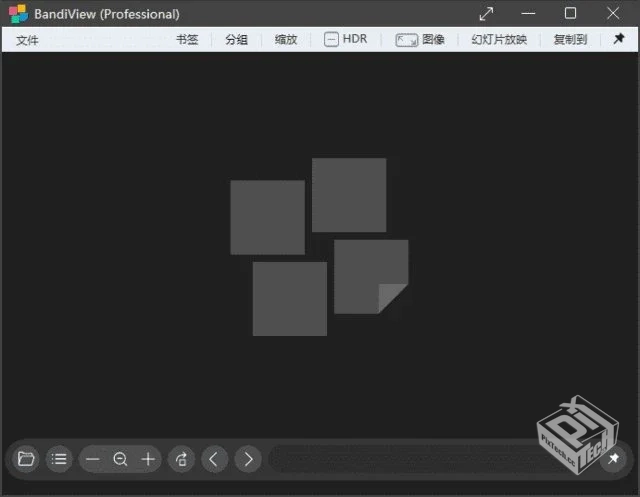
Task: Pin the top toolbar with the pin icon
Action: (x=619, y=39)
